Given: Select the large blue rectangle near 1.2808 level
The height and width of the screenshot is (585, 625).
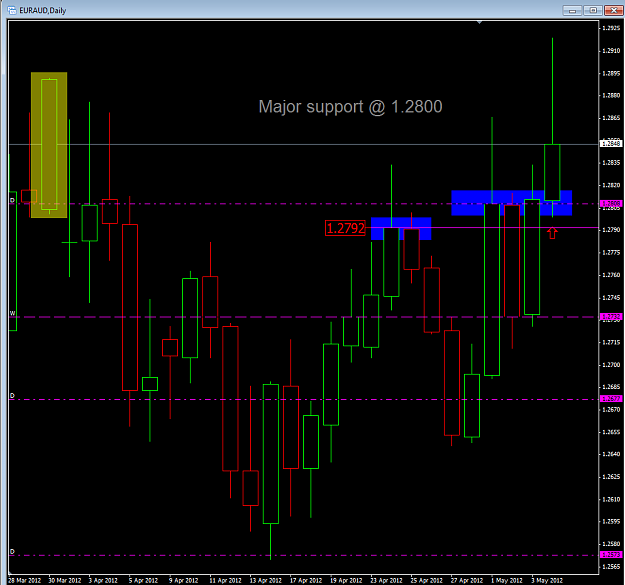Looking at the screenshot, I should pos(512,203).
